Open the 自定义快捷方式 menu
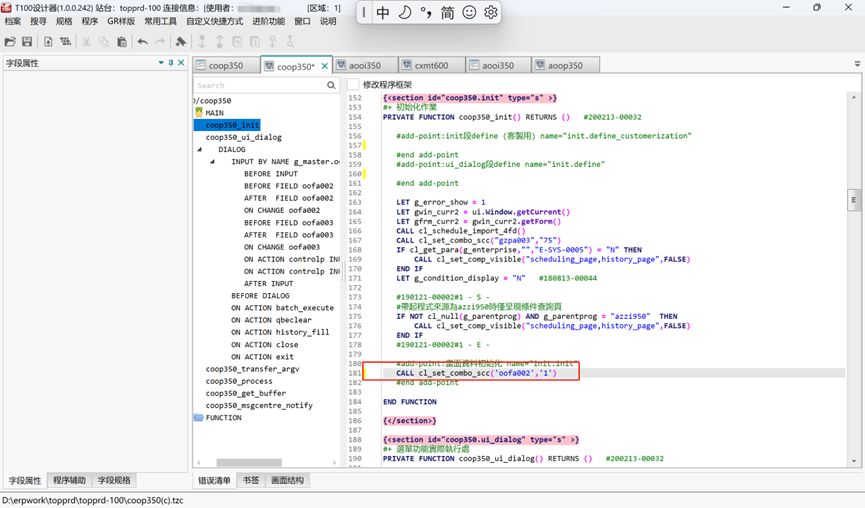Image resolution: width=865 pixels, height=508 pixels. [x=215, y=22]
